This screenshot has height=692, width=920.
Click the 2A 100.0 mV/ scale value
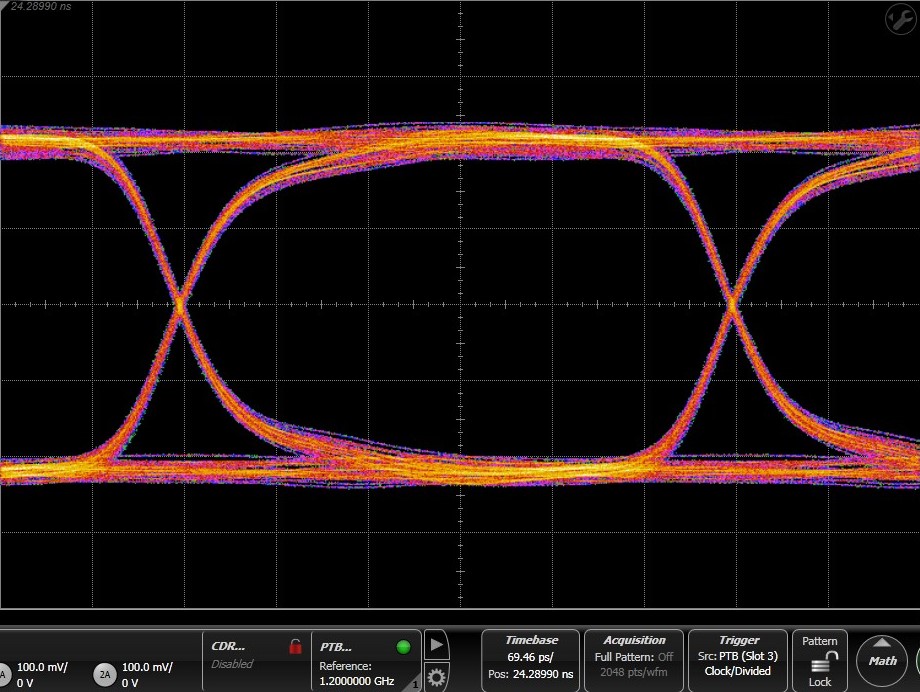point(147,667)
